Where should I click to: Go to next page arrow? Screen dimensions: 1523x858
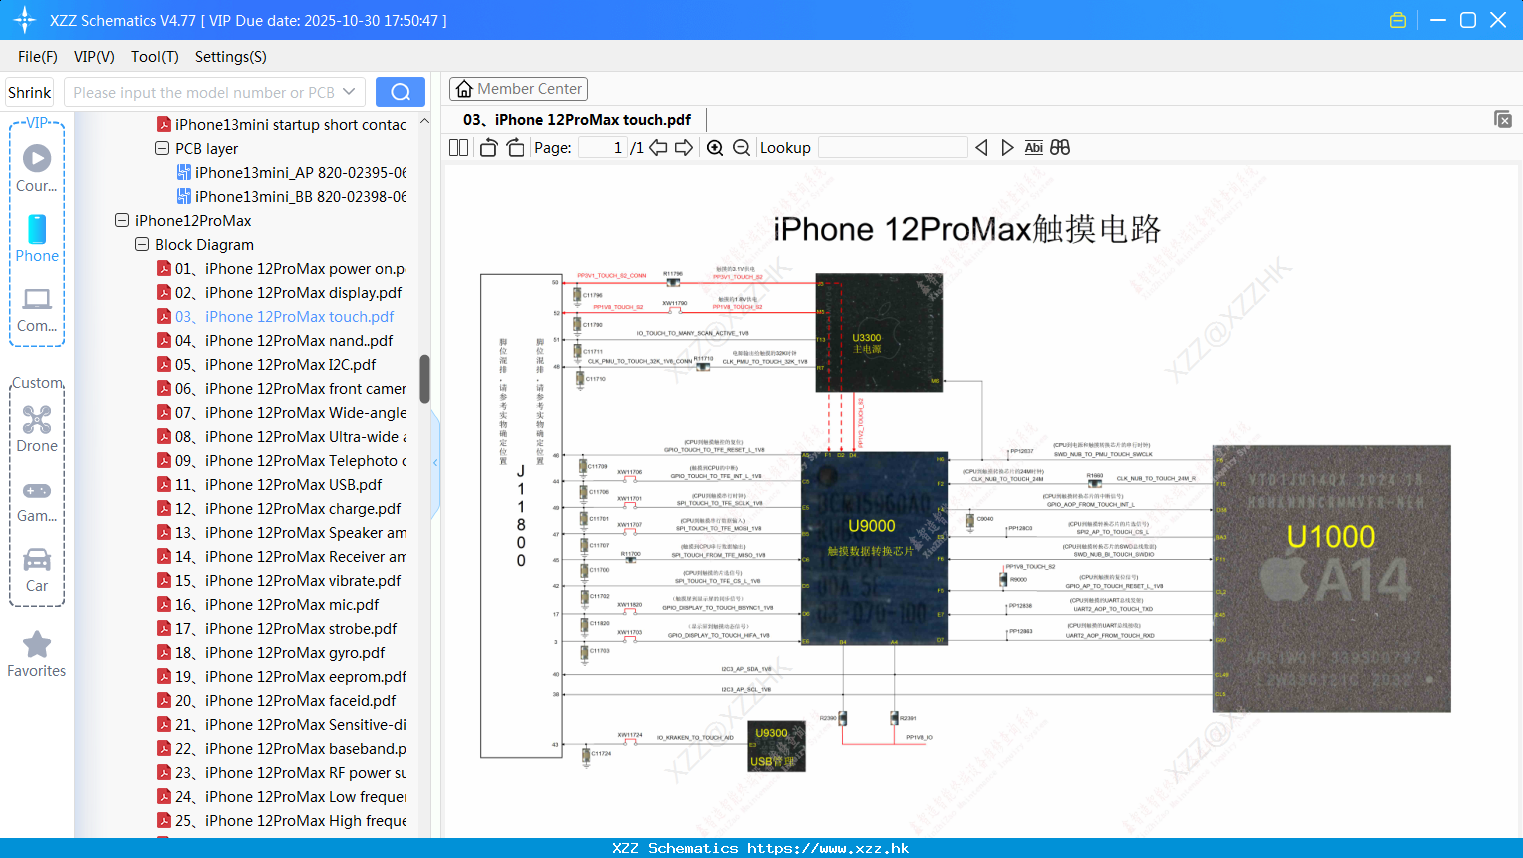pos(684,147)
